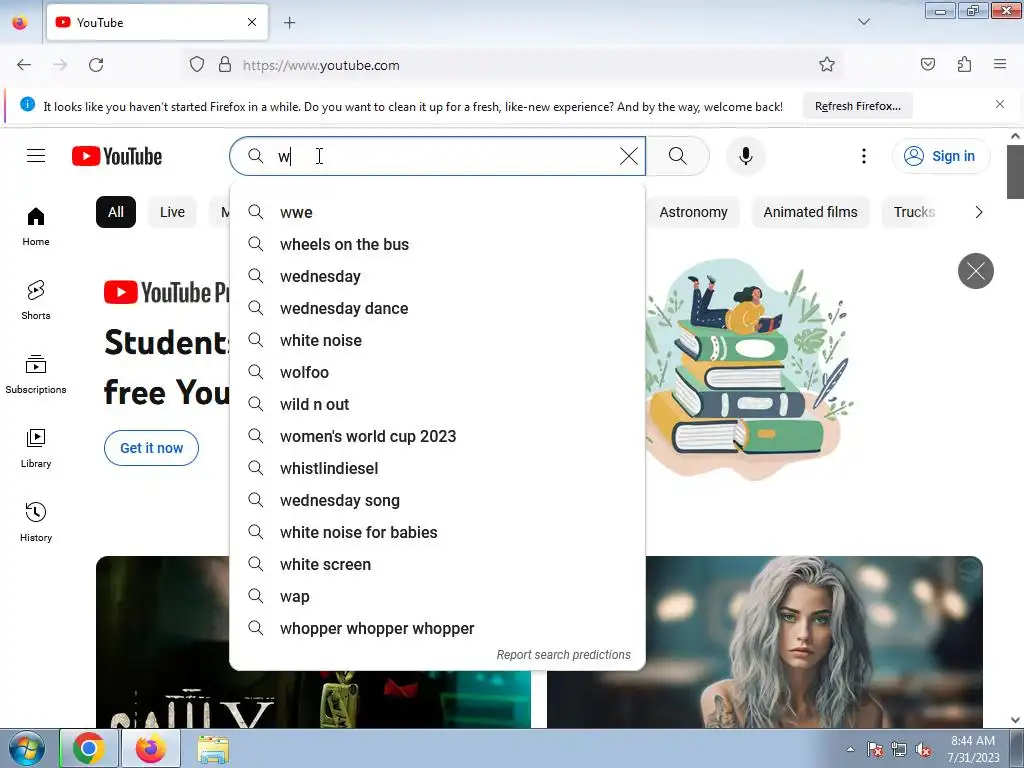Choose the 'wolfoo' suggestion

pos(438,372)
